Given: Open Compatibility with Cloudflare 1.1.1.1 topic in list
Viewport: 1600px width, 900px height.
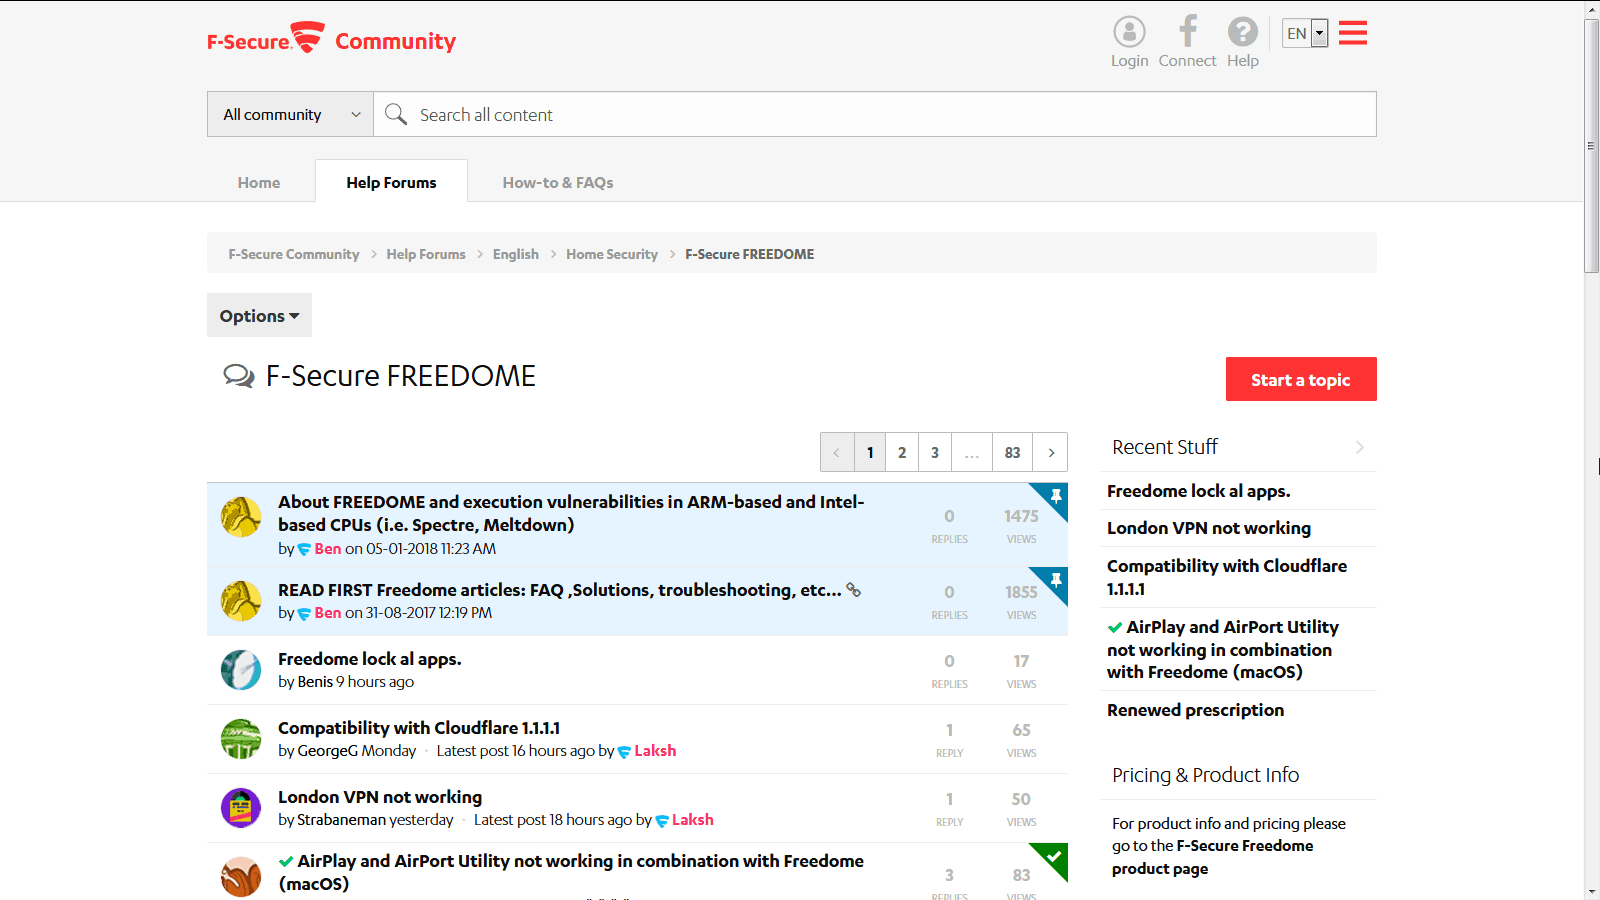Looking at the screenshot, I should 419,728.
